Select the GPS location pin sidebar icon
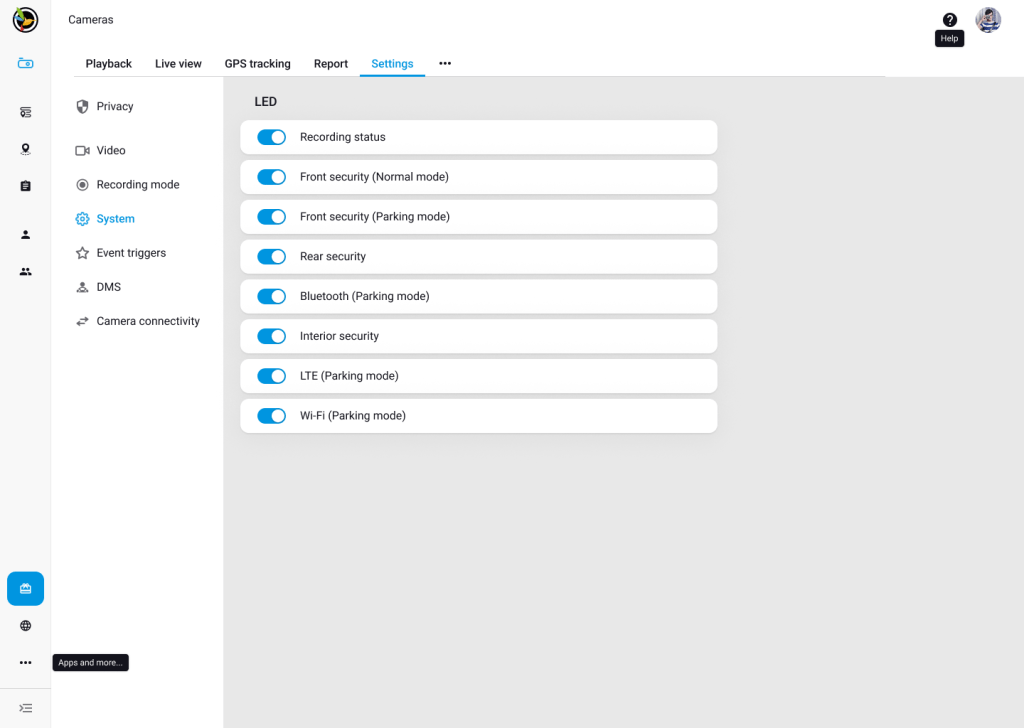 point(25,148)
